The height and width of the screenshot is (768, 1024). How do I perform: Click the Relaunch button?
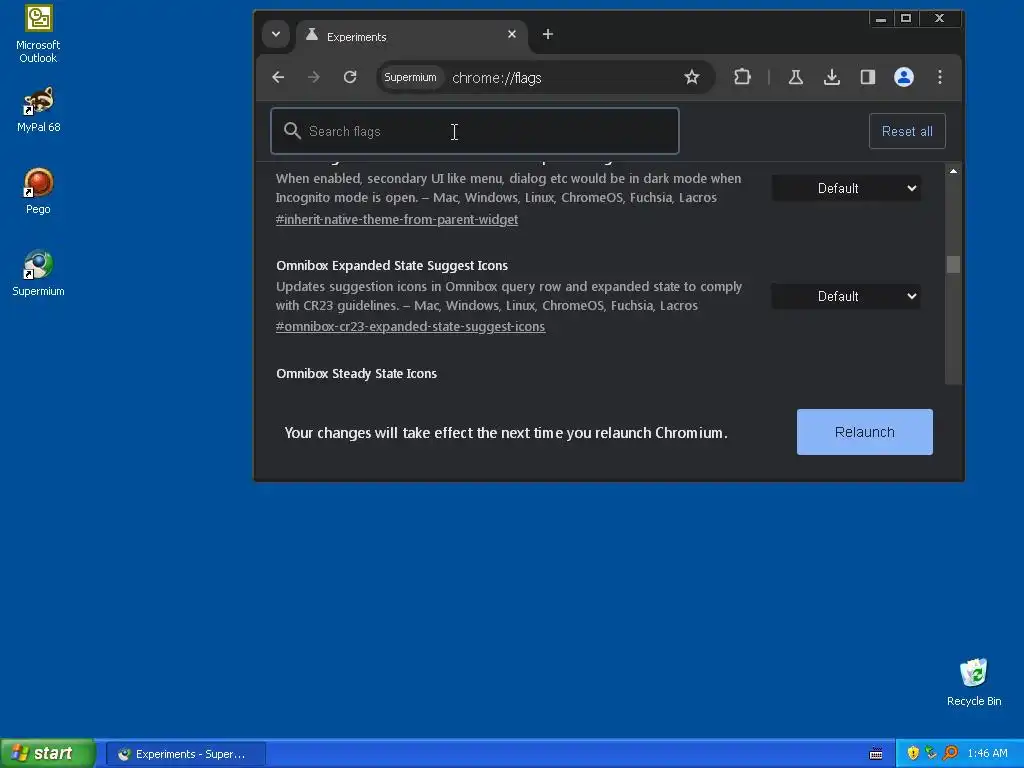865,432
